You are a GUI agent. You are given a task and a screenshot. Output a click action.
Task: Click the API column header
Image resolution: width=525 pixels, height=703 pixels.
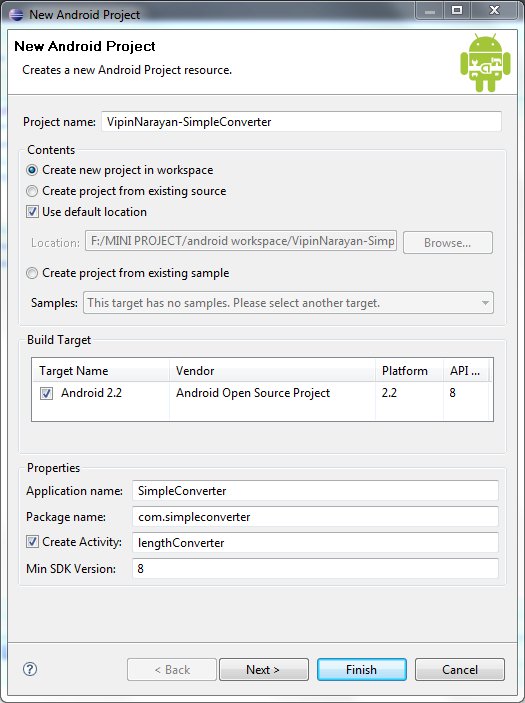466,371
